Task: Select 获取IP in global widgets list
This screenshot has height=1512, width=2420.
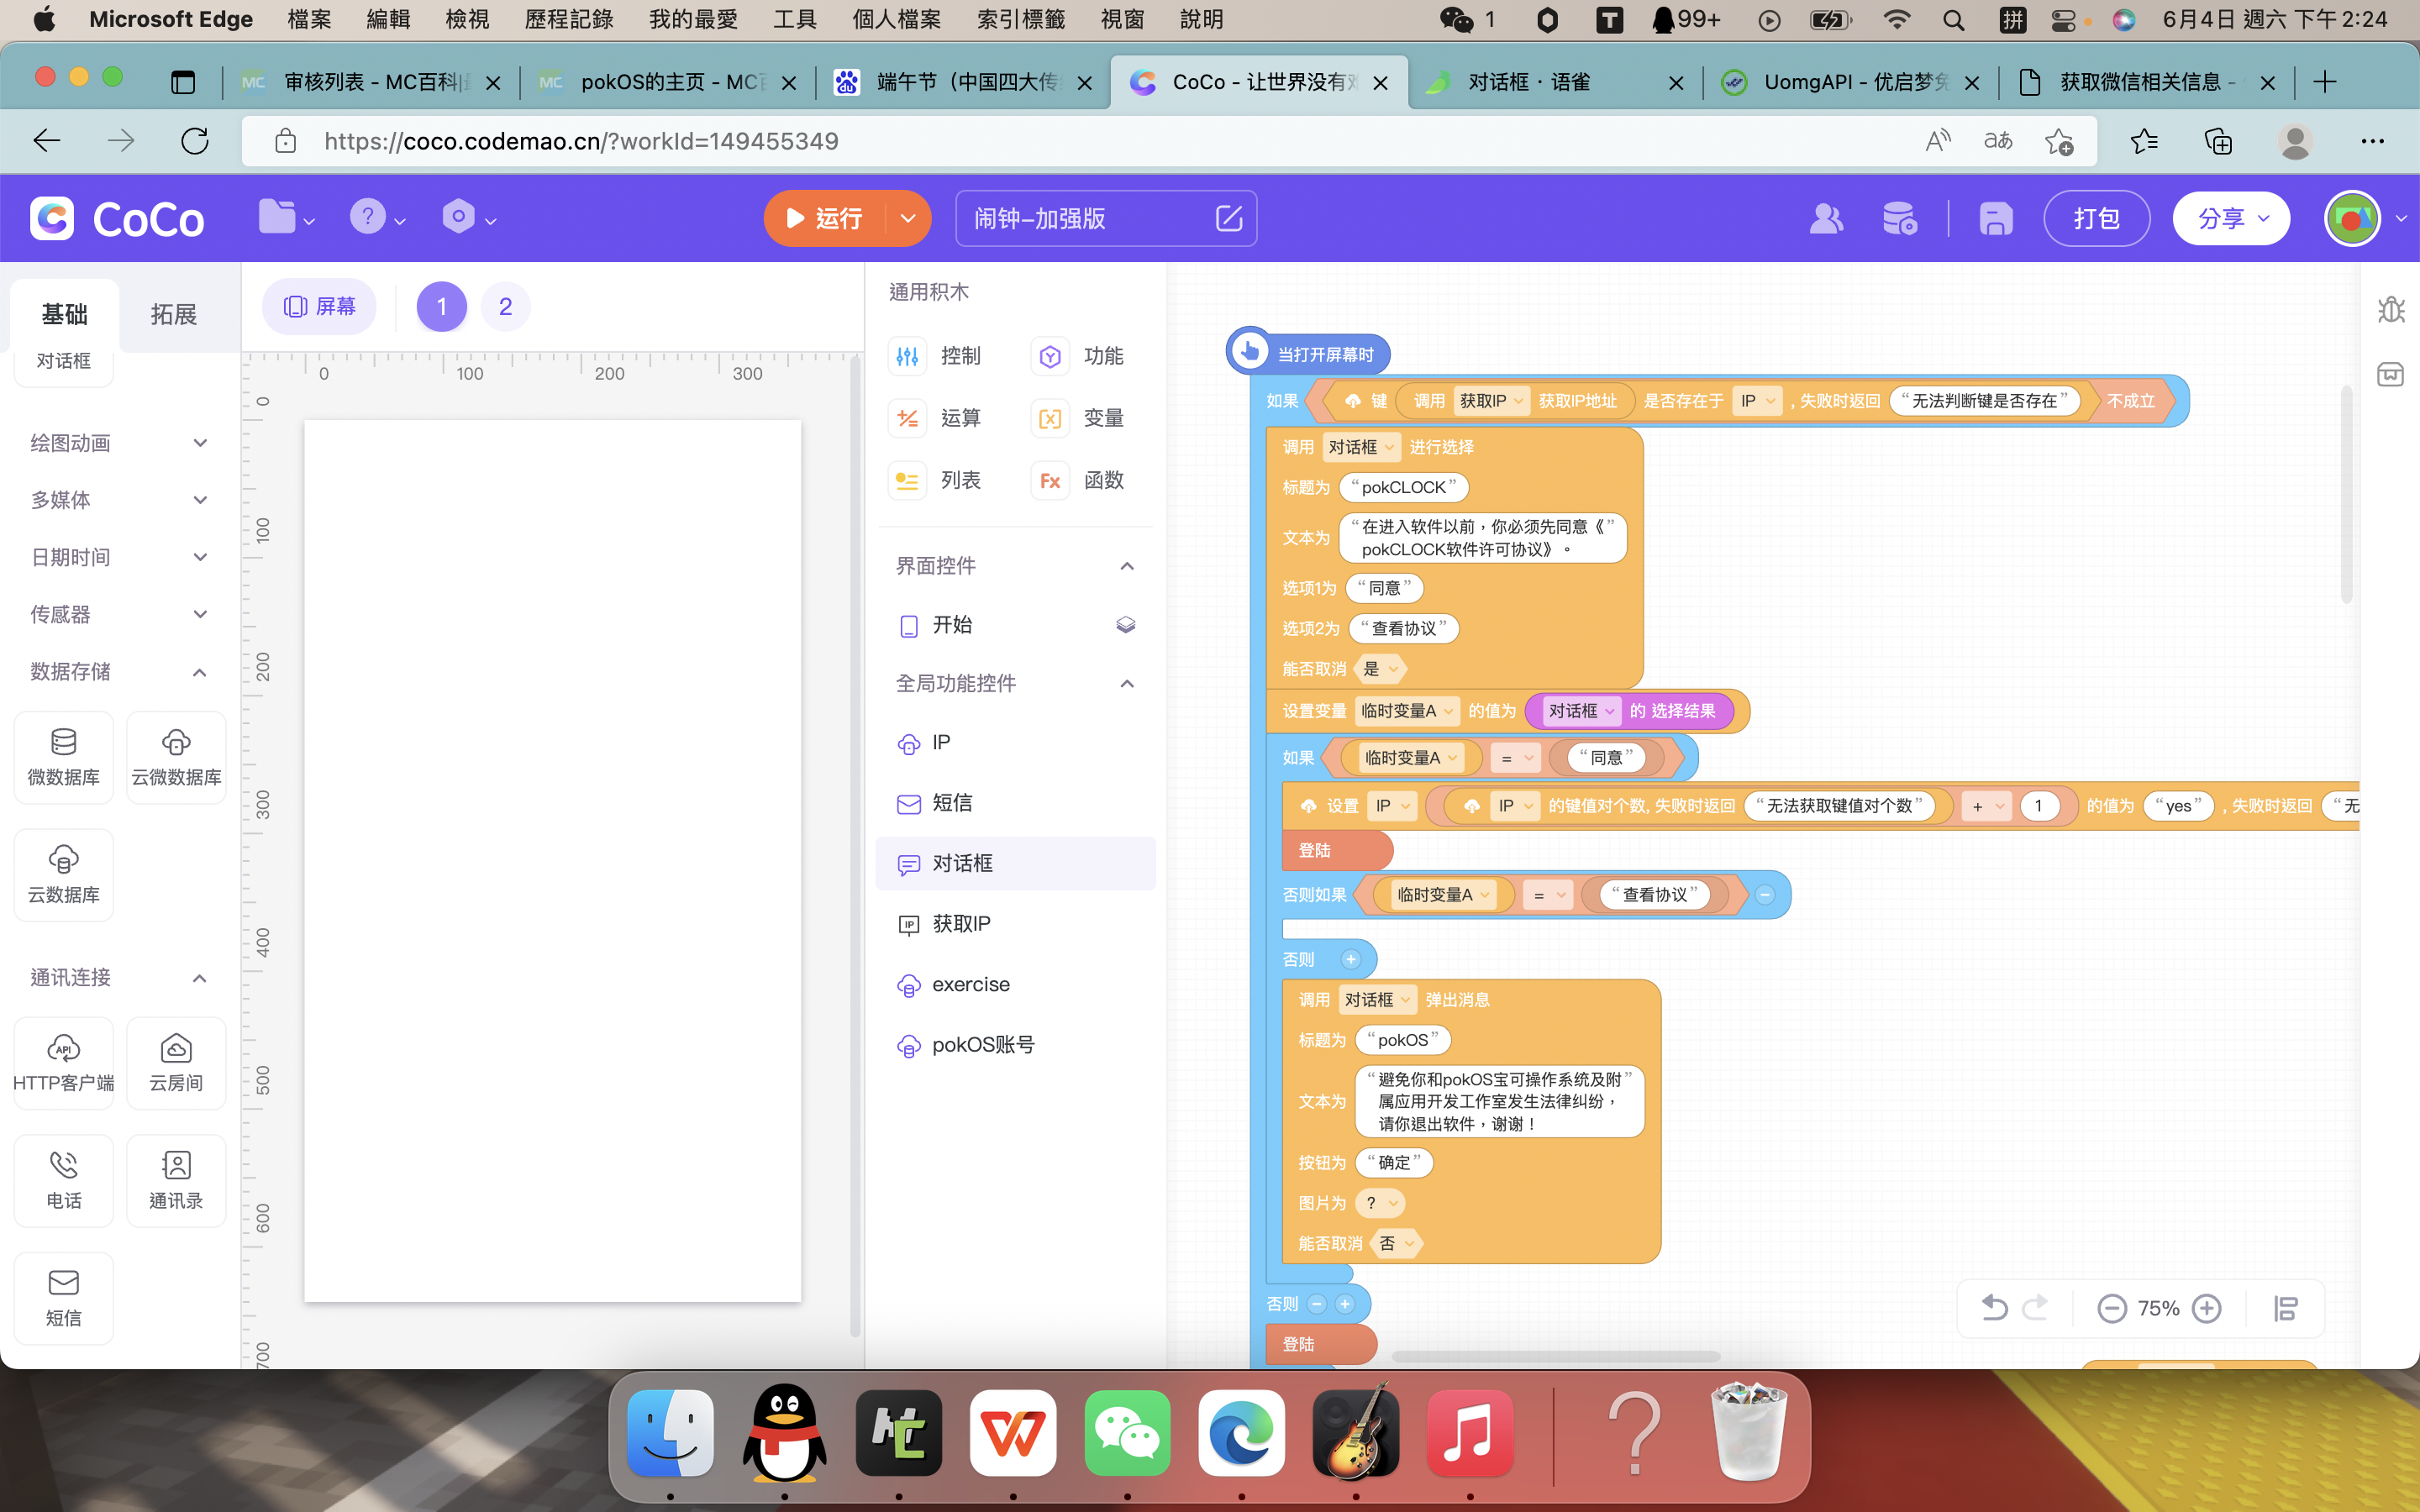Action: click(1015, 924)
